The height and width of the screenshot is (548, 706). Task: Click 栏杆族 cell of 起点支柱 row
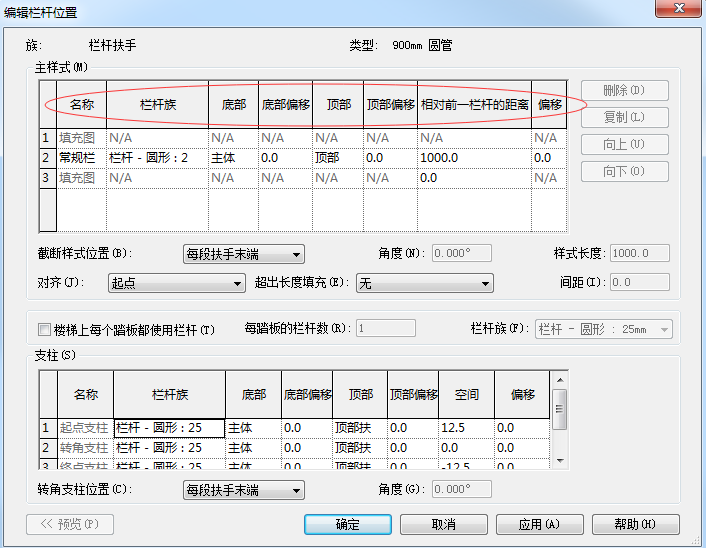169,428
